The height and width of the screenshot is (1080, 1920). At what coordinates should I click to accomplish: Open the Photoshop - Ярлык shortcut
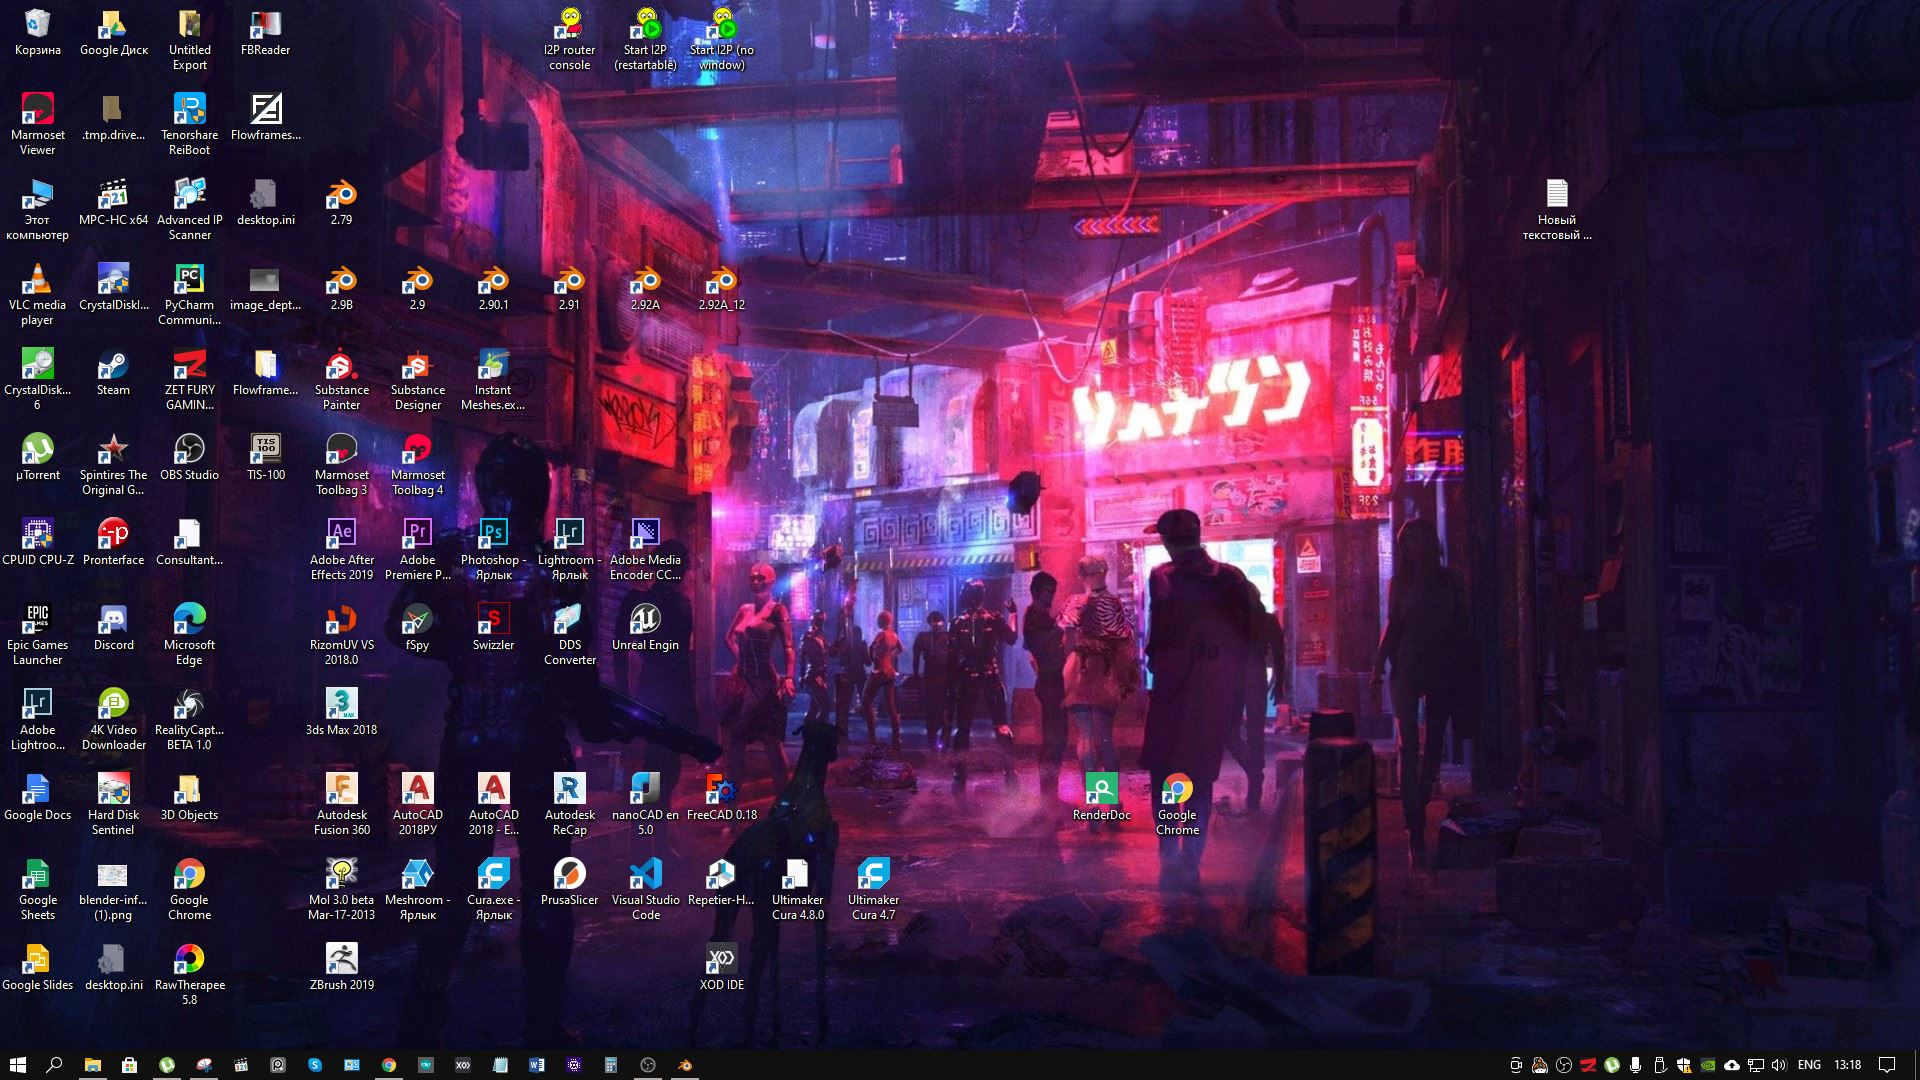click(x=493, y=549)
